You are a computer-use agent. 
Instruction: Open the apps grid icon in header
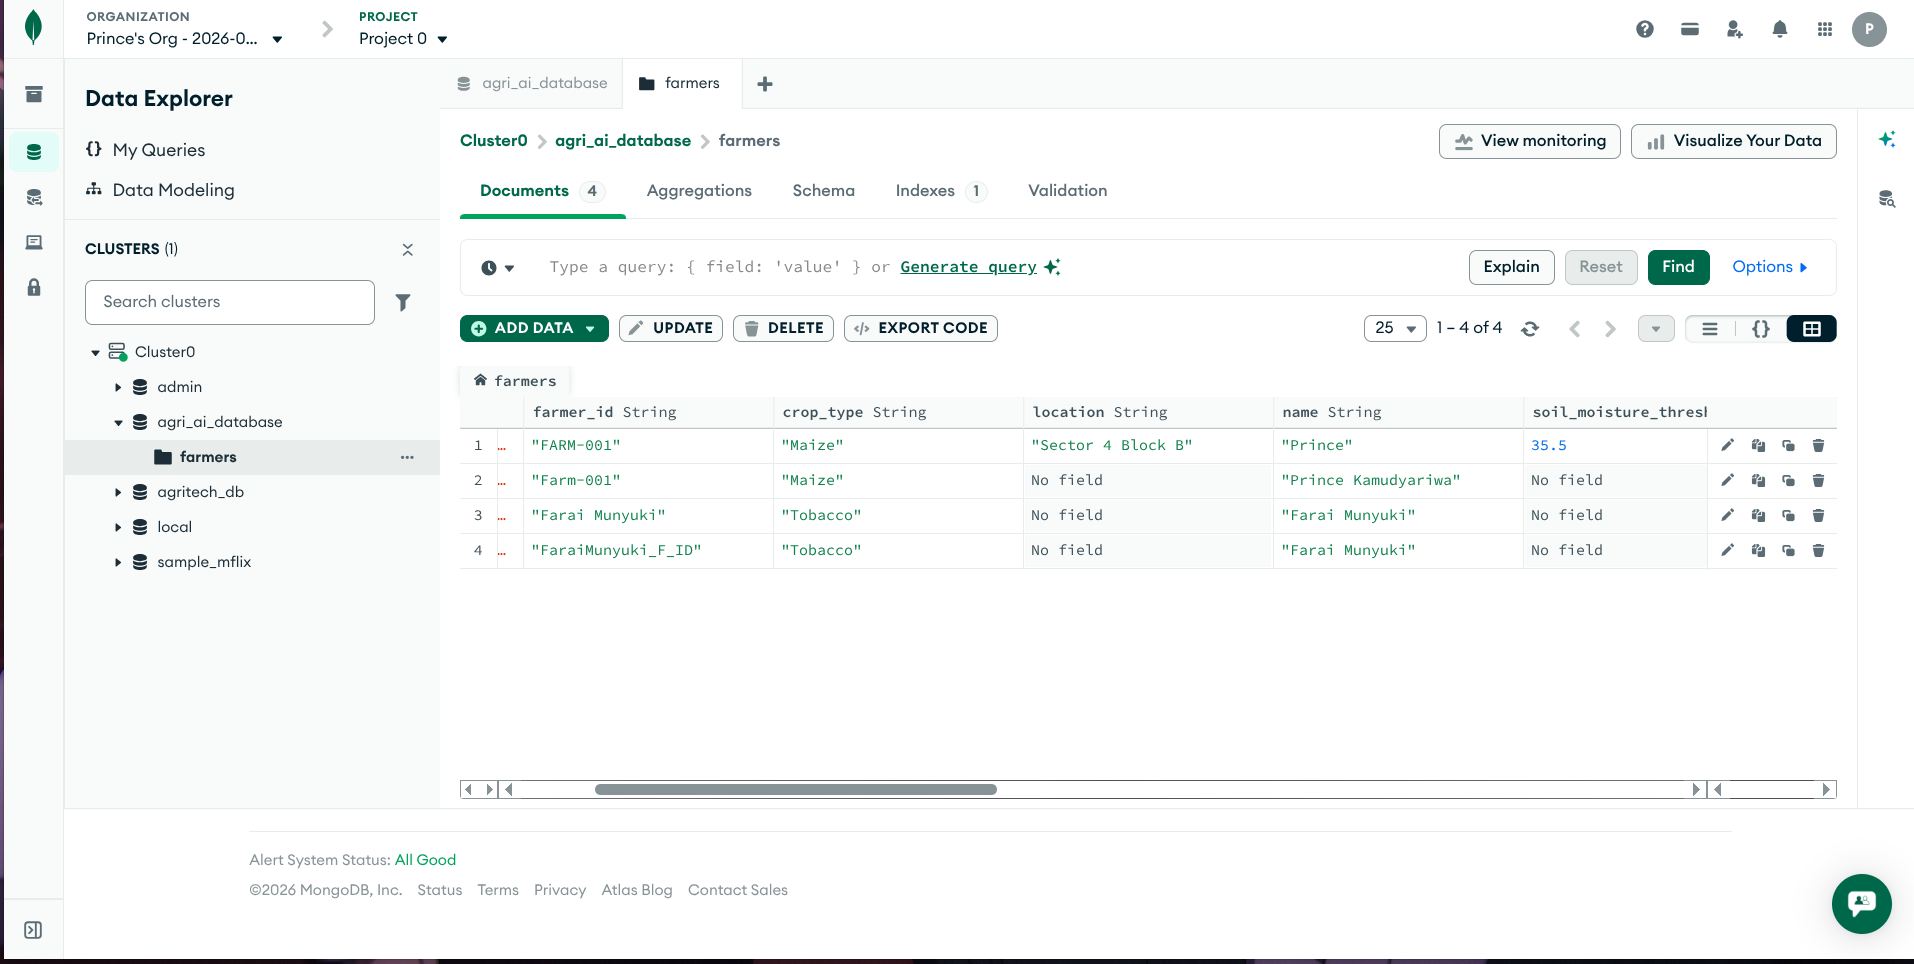pos(1825,29)
